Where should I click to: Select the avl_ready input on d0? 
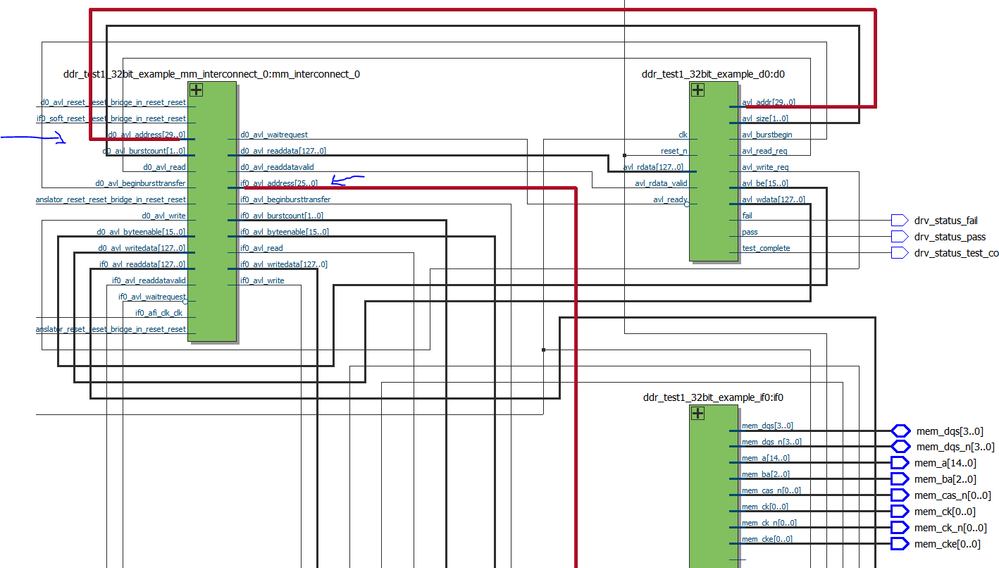[x=670, y=199]
